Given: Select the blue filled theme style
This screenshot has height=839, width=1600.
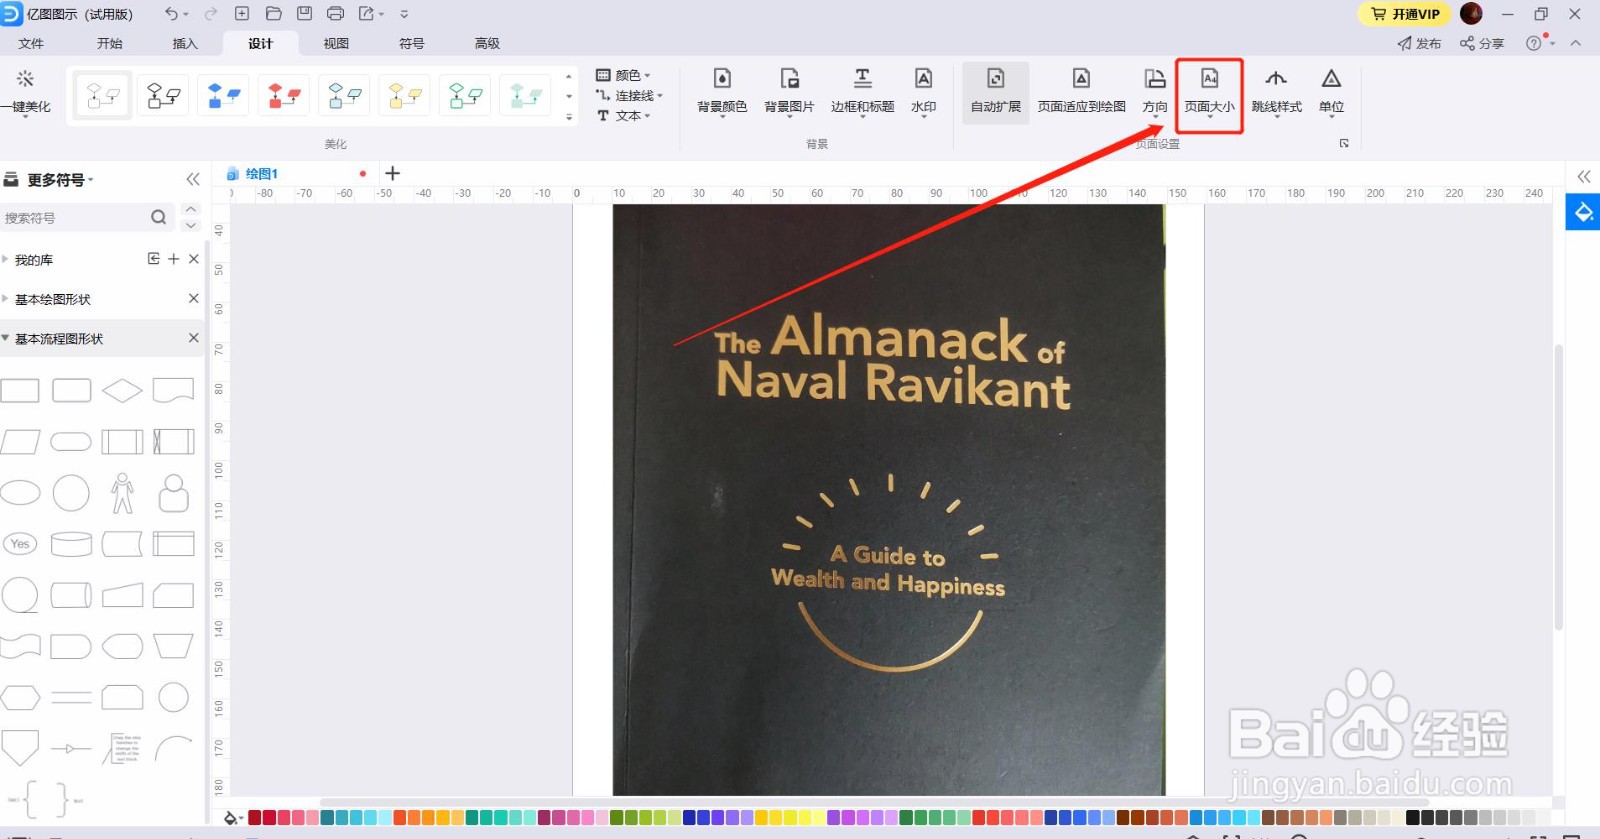Looking at the screenshot, I should point(223,96).
